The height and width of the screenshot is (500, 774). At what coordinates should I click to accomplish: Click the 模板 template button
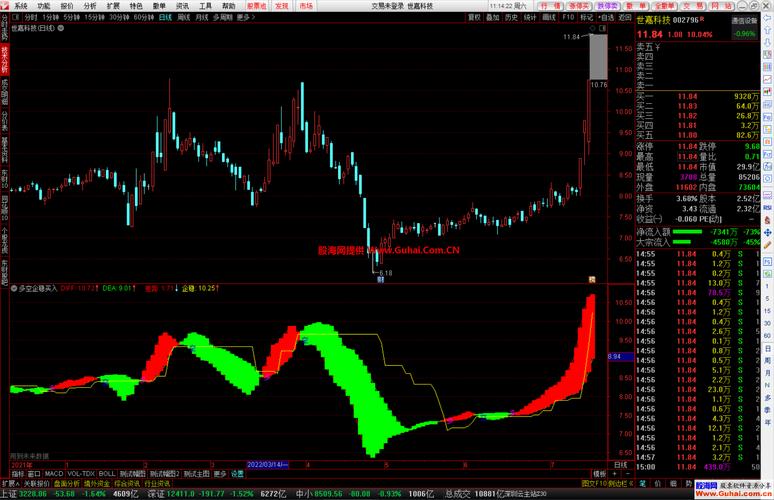599,474
